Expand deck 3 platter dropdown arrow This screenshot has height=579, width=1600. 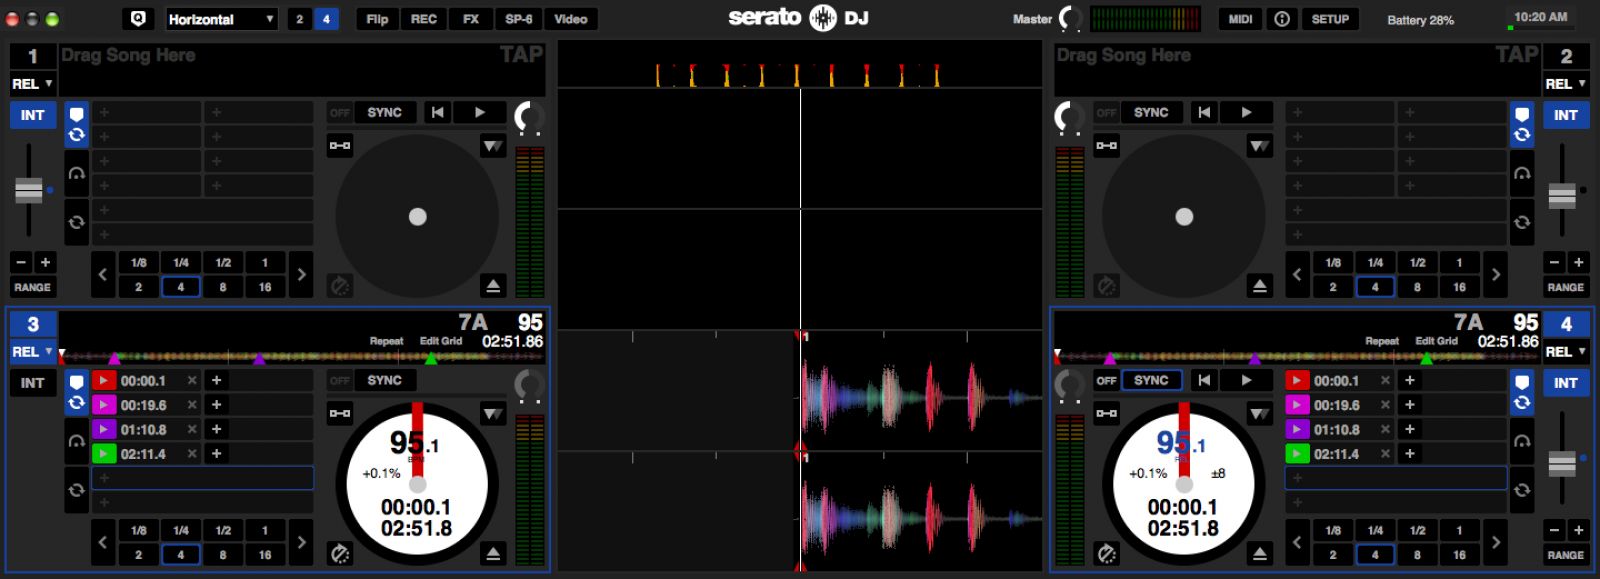(493, 413)
